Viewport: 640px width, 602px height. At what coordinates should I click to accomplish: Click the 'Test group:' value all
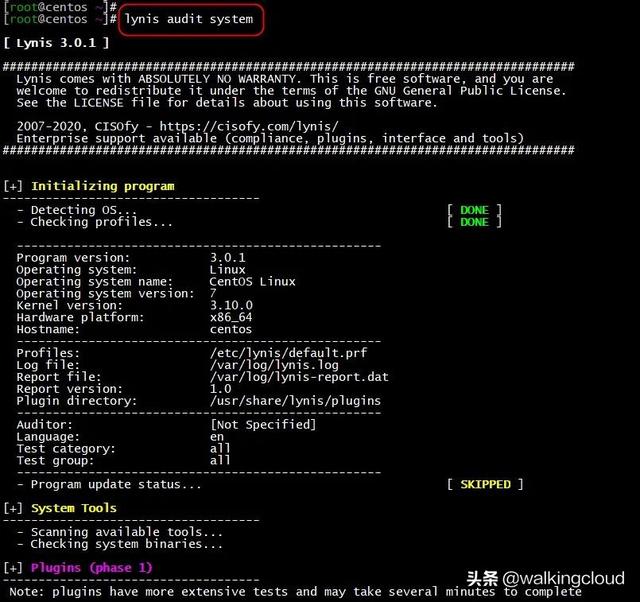(x=220, y=460)
